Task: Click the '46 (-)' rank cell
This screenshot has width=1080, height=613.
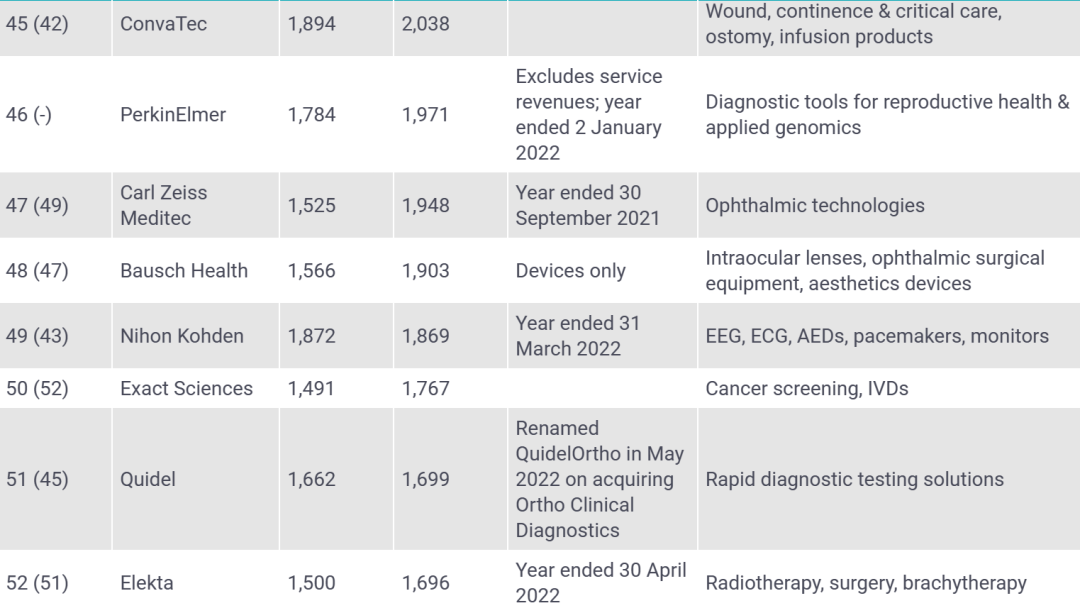Action: coord(29,114)
